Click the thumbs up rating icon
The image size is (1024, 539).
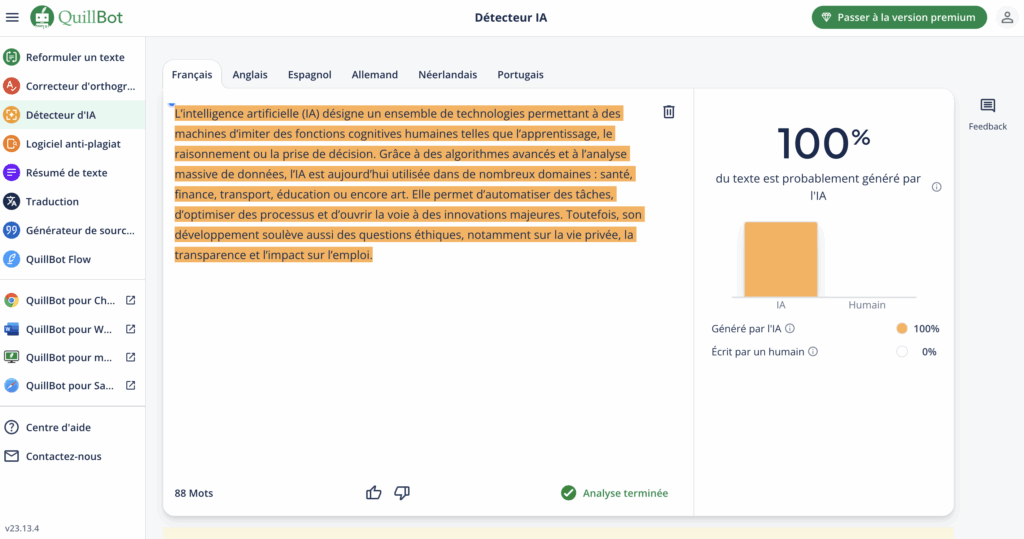(374, 492)
